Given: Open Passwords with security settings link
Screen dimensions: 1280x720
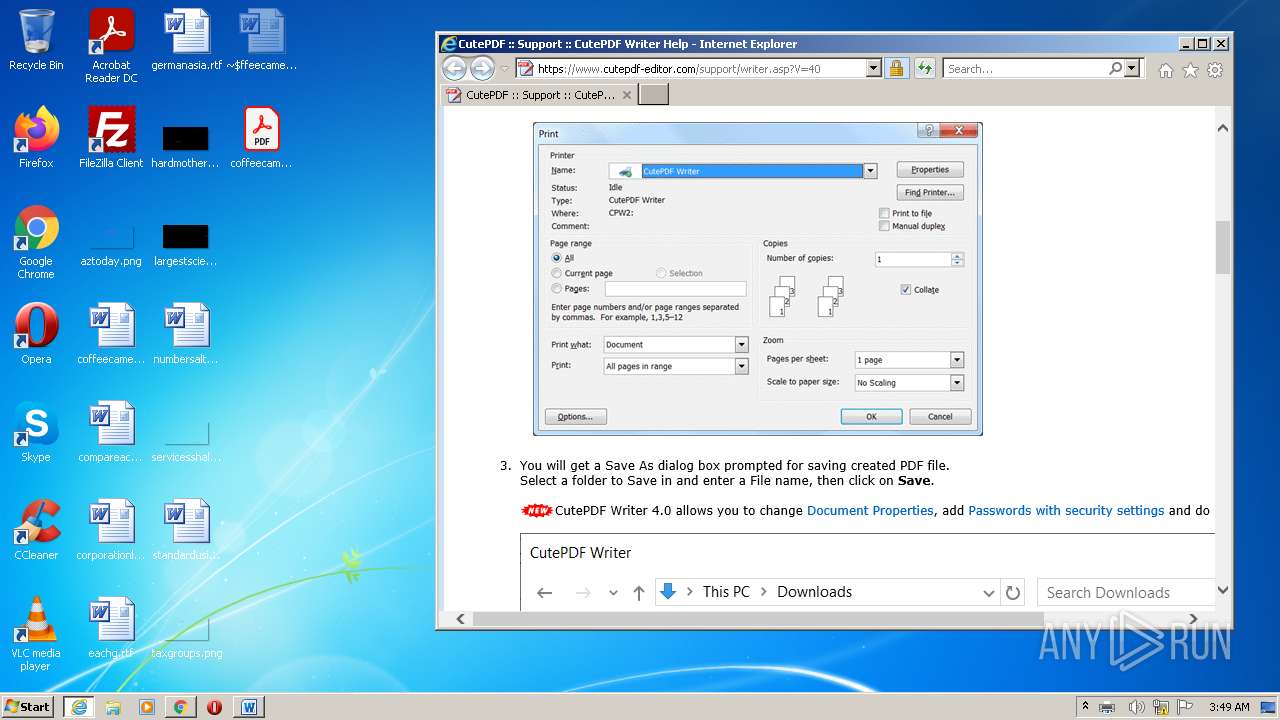Looking at the screenshot, I should click(x=1066, y=510).
